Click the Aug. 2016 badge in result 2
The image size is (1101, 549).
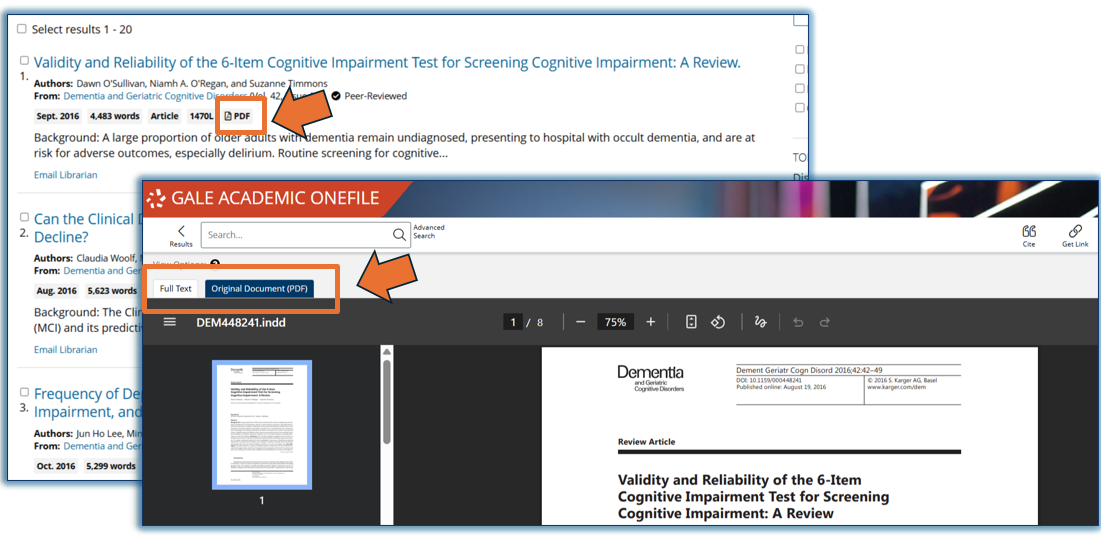[x=58, y=291]
